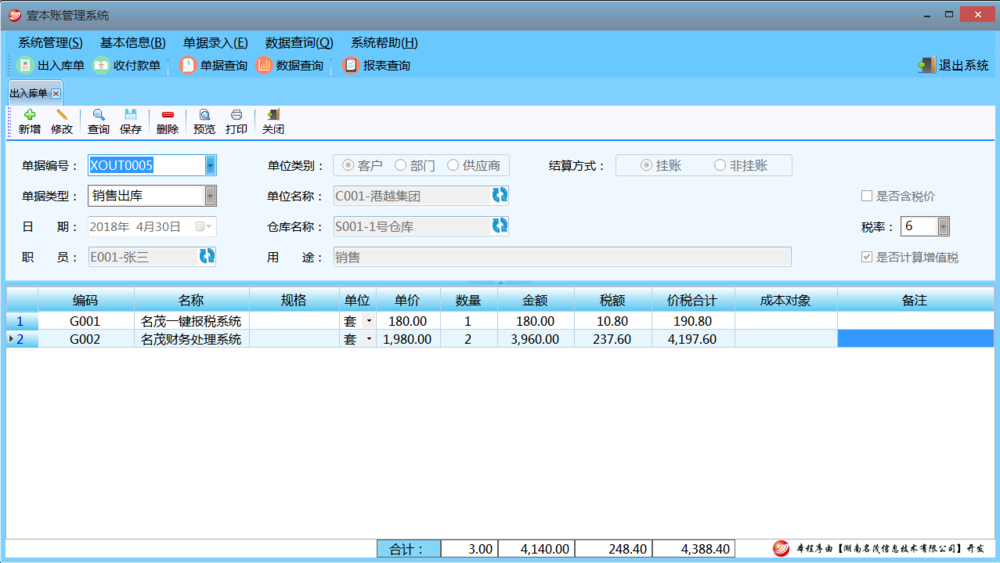Screen dimensions: 1000x563
Task: Click the 删除 delete icon
Action: click(x=168, y=115)
